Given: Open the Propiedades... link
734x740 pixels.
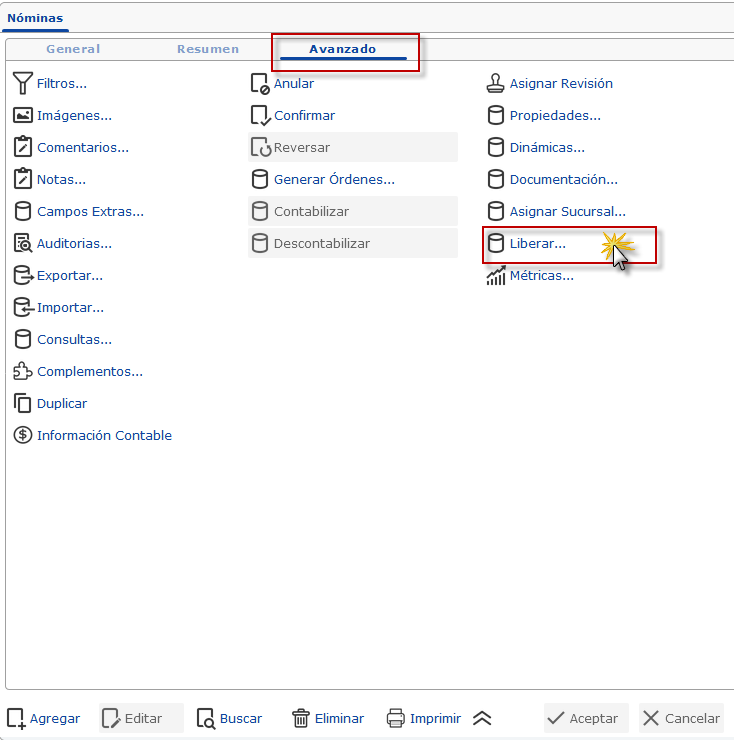Looking at the screenshot, I should tap(555, 116).
